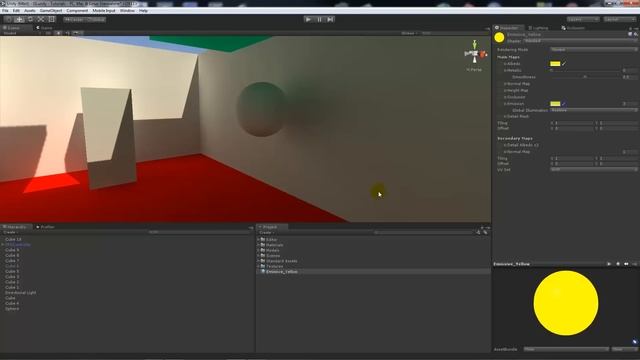Screen dimensions: 640x360
Task: Toggle scene lighting button in Scene bar
Action: tap(58, 33)
